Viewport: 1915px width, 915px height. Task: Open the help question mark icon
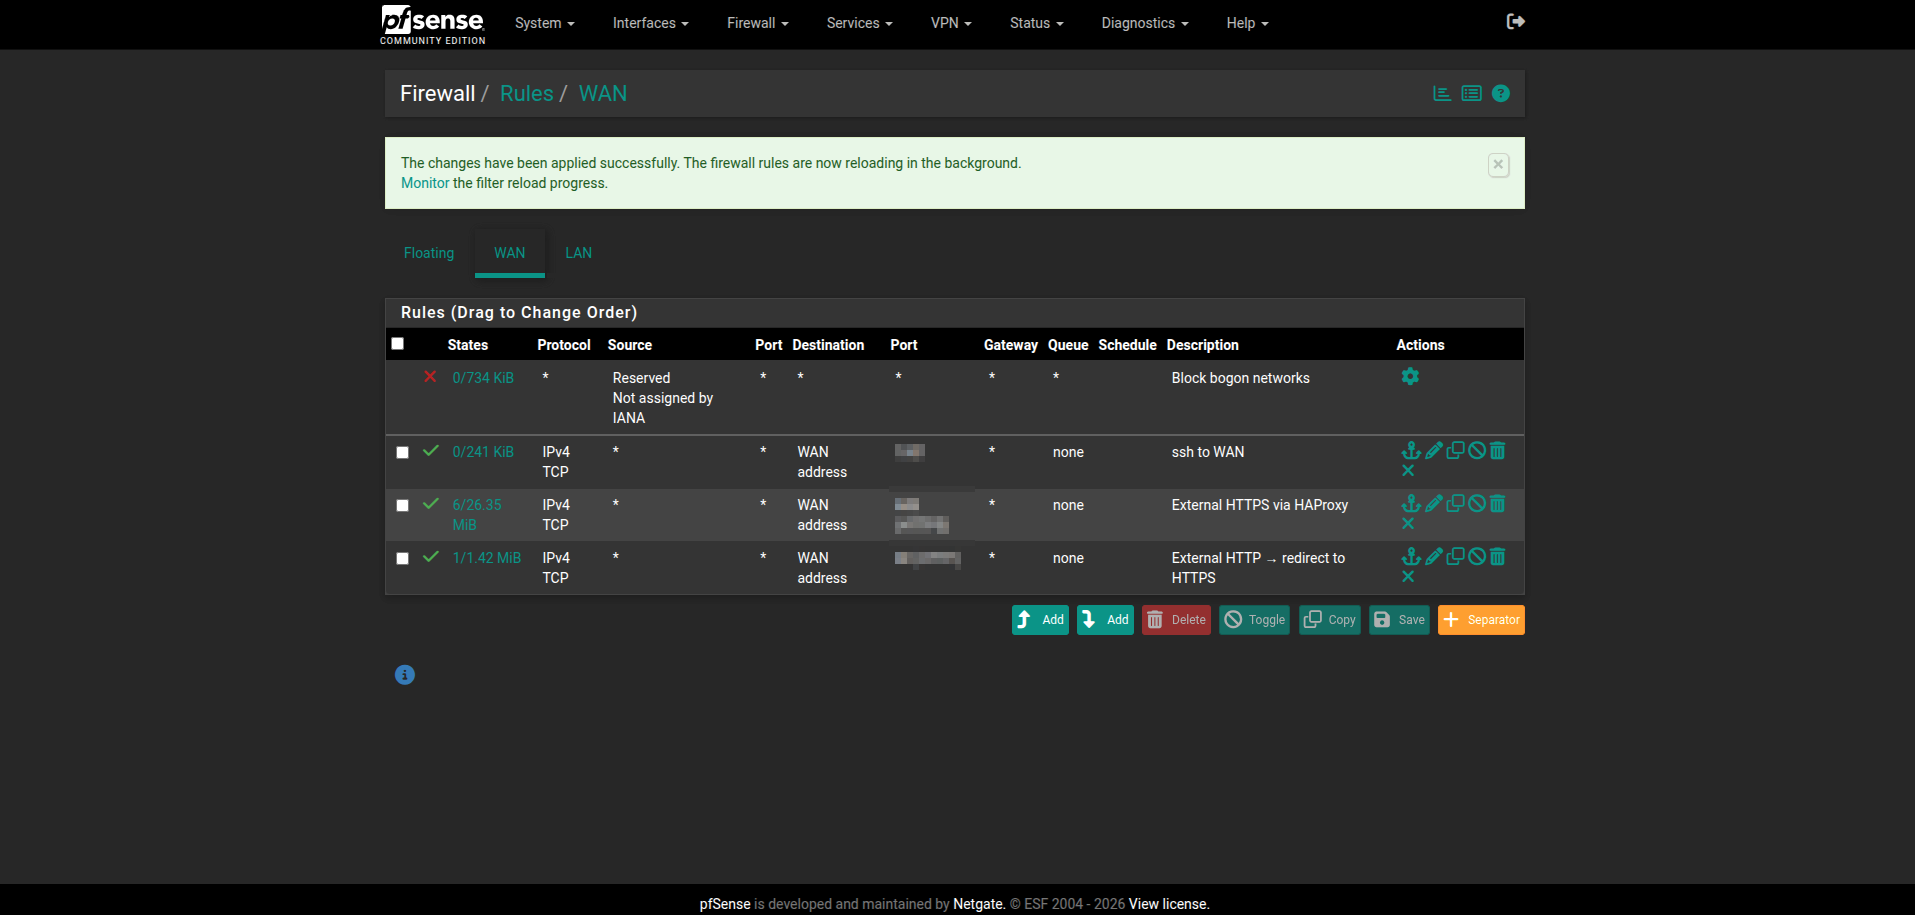coord(1500,93)
